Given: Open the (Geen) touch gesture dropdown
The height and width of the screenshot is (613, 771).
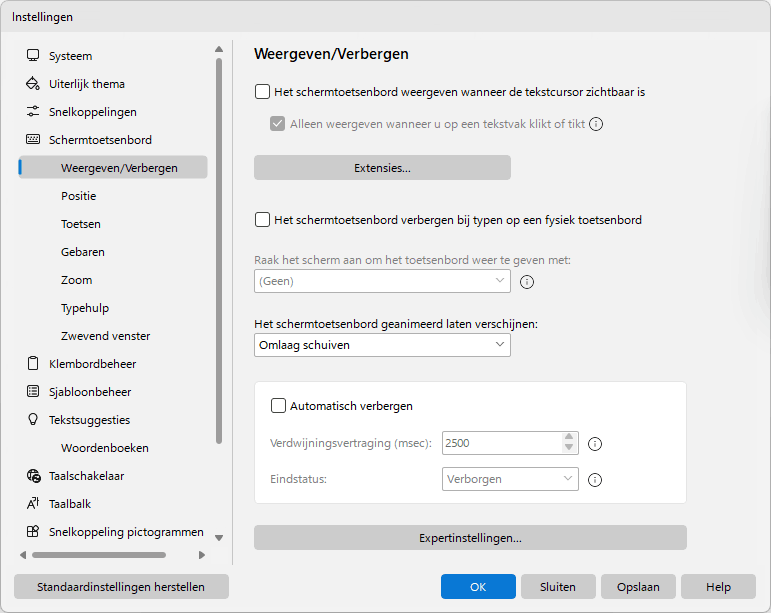Looking at the screenshot, I should click(382, 281).
